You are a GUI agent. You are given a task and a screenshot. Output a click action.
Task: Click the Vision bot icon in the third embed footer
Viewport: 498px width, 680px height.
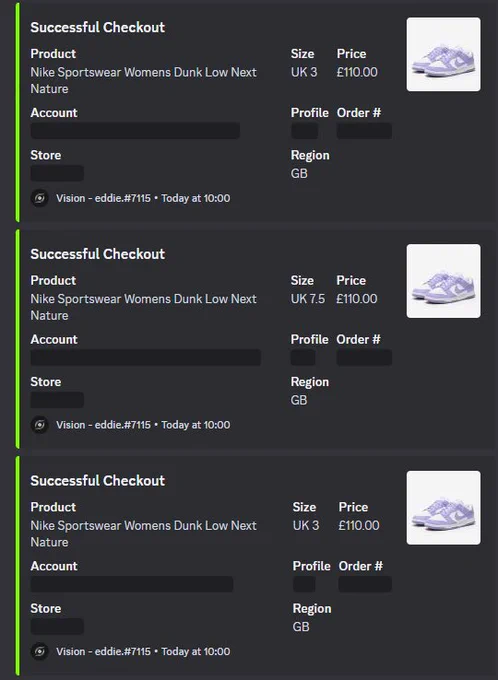coord(39,651)
